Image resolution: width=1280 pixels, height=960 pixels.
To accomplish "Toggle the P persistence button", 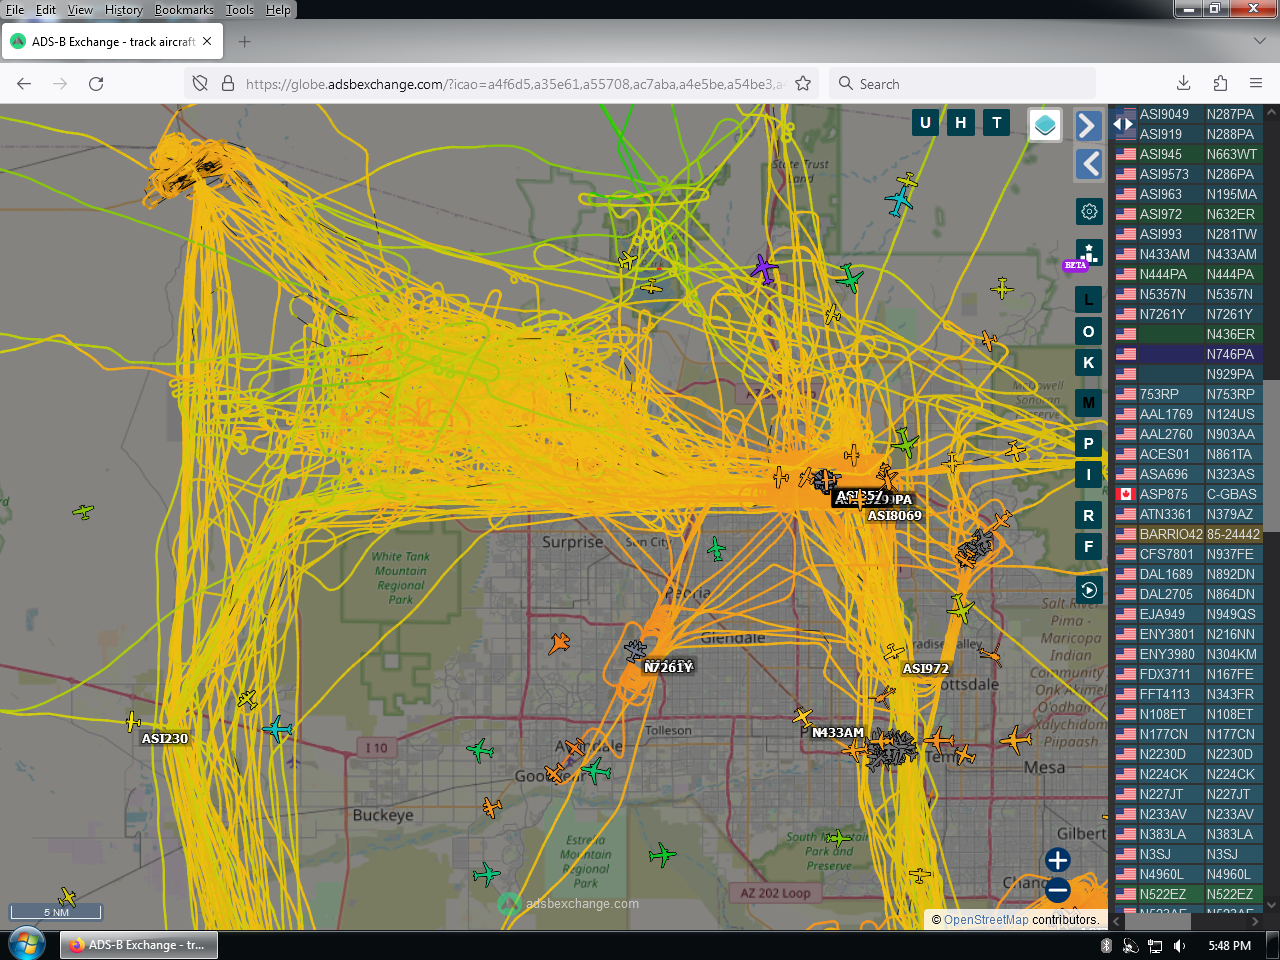I will [x=1089, y=443].
